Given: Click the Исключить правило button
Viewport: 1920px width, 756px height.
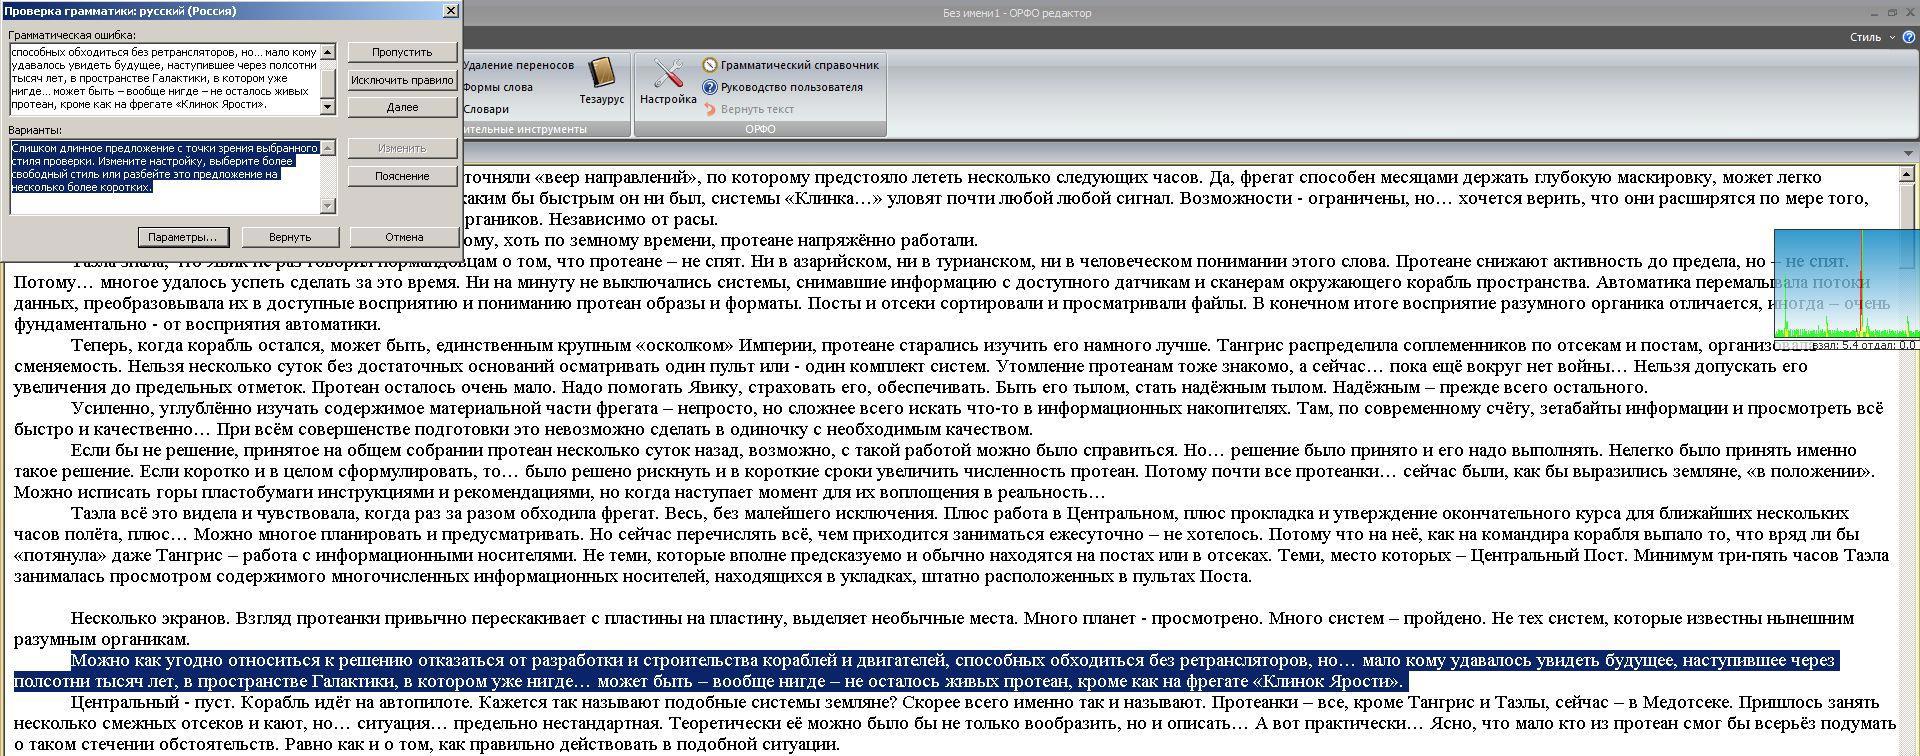Looking at the screenshot, I should point(402,80).
